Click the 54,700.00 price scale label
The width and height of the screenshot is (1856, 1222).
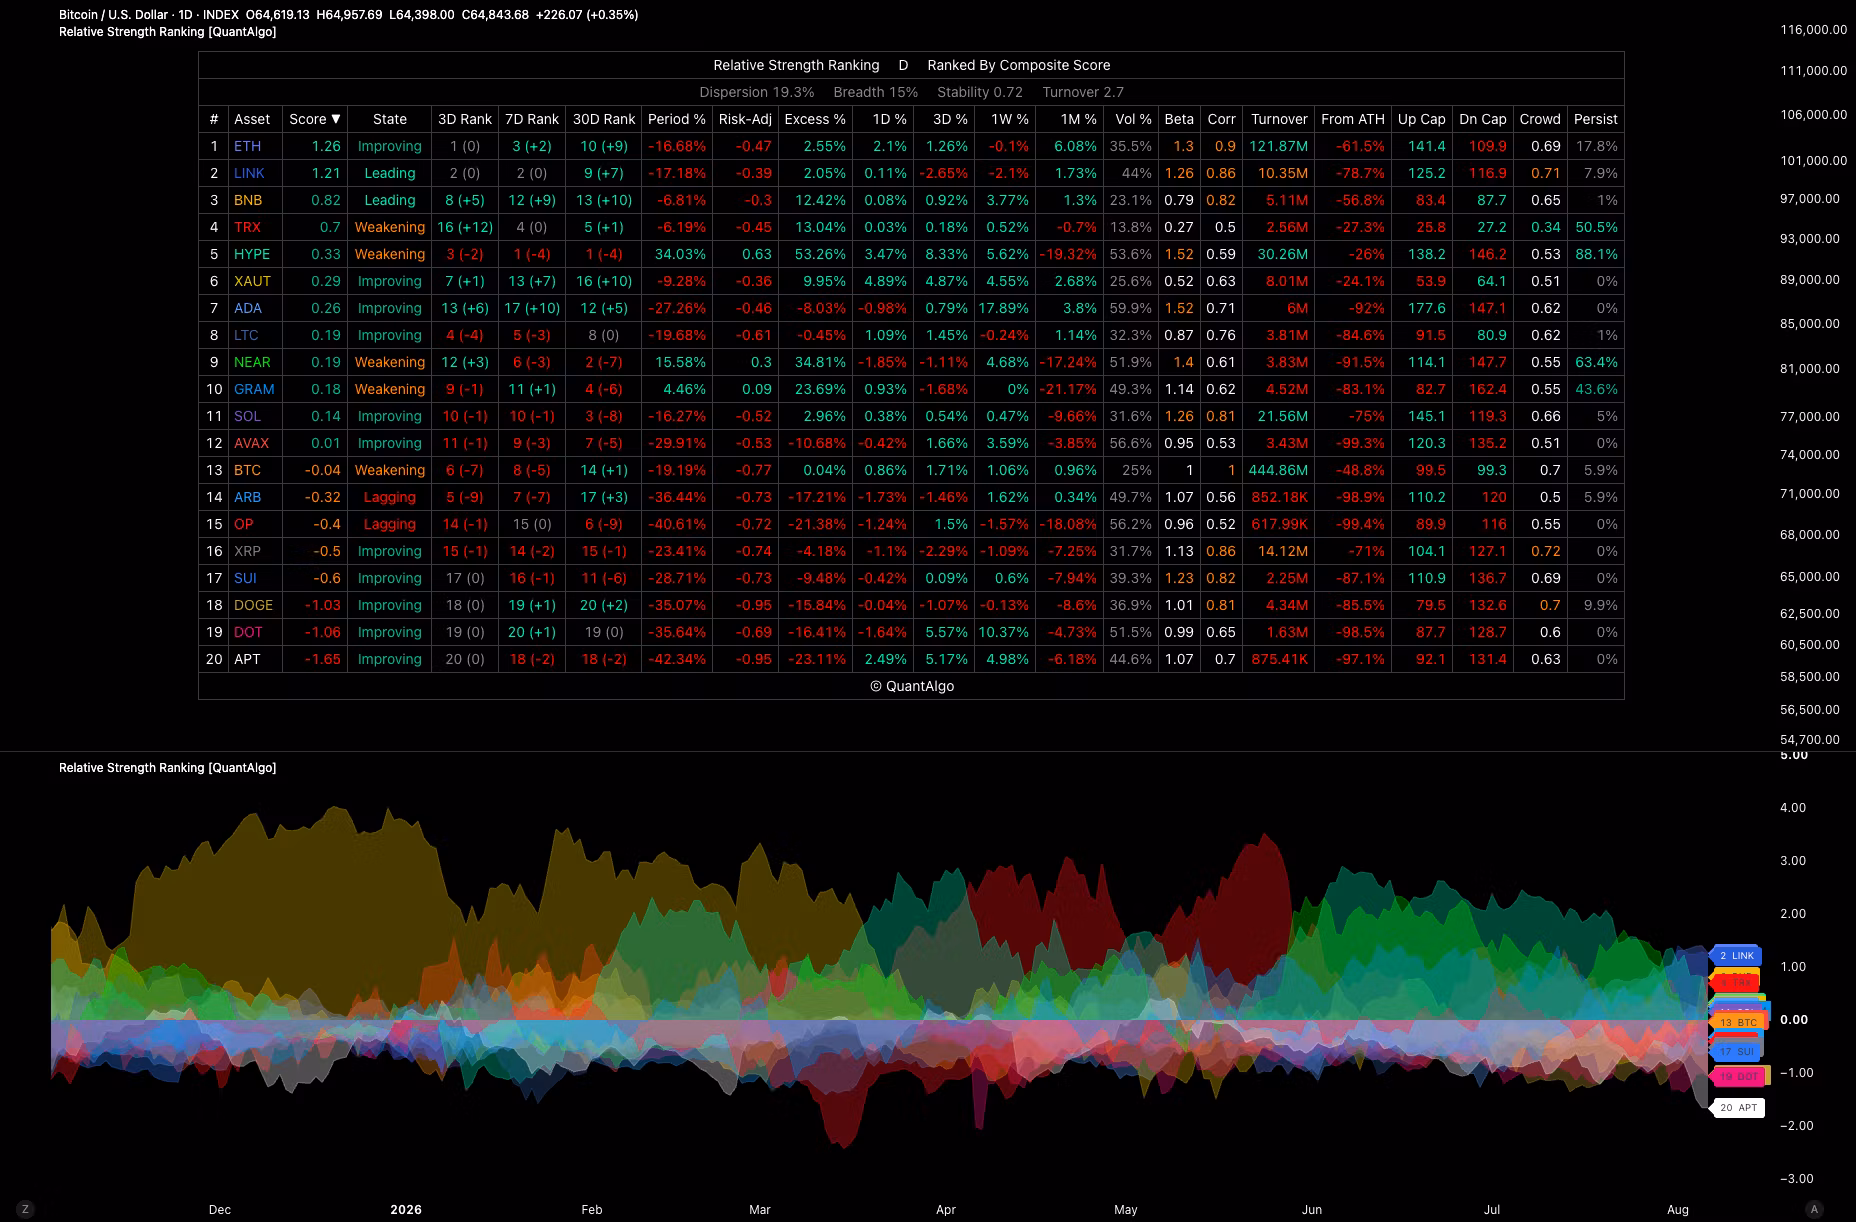(x=1810, y=740)
